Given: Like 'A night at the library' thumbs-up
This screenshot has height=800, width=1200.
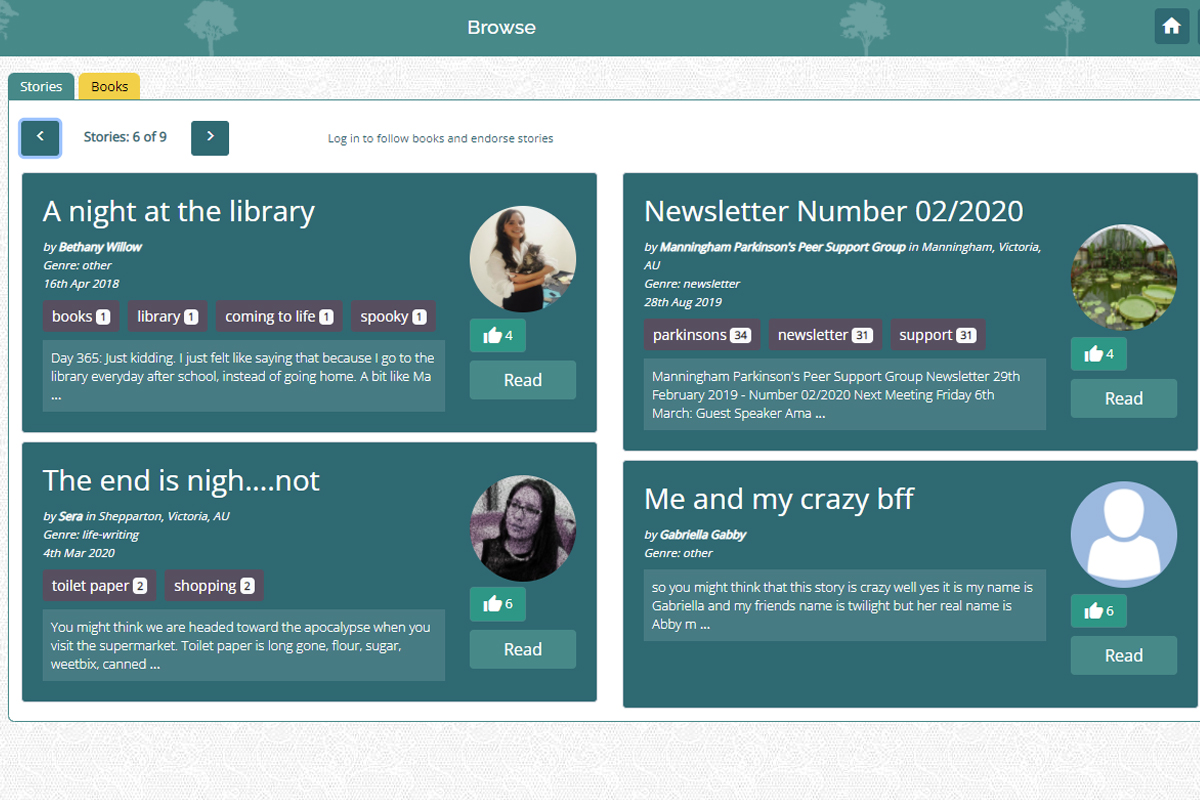Looking at the screenshot, I should click(x=497, y=336).
